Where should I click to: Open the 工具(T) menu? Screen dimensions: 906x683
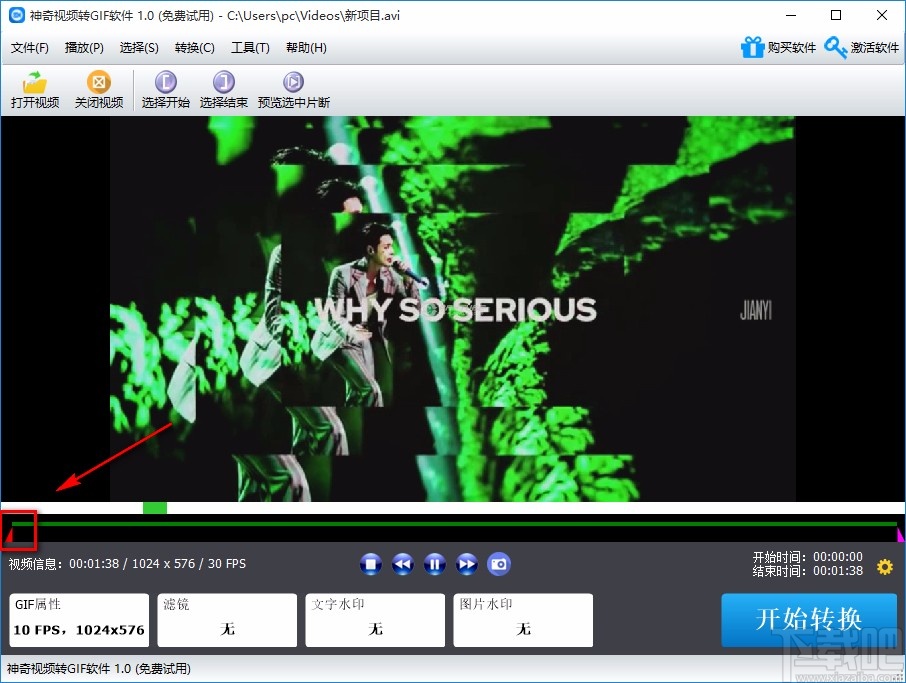pyautogui.click(x=250, y=48)
